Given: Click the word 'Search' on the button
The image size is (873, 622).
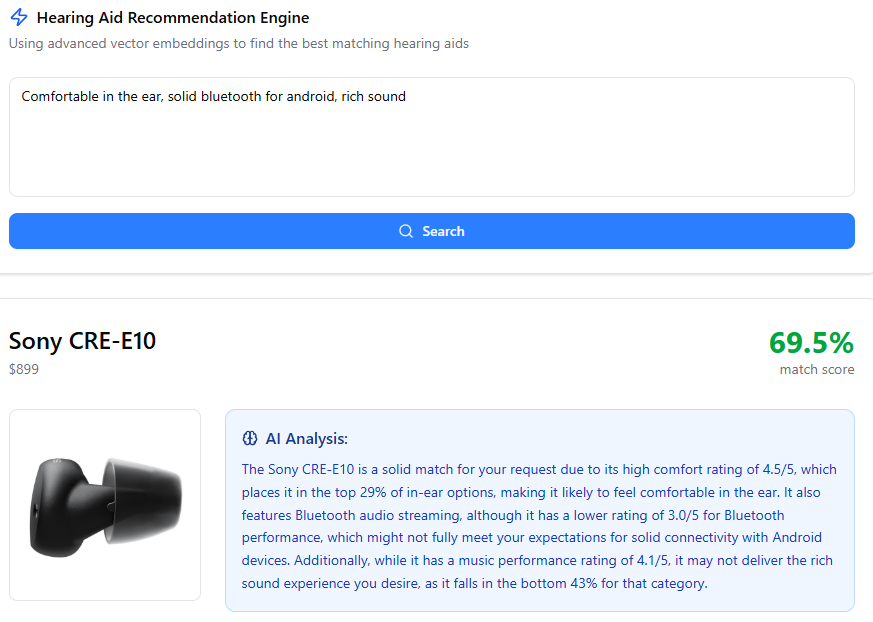Looking at the screenshot, I should click(x=443, y=231).
